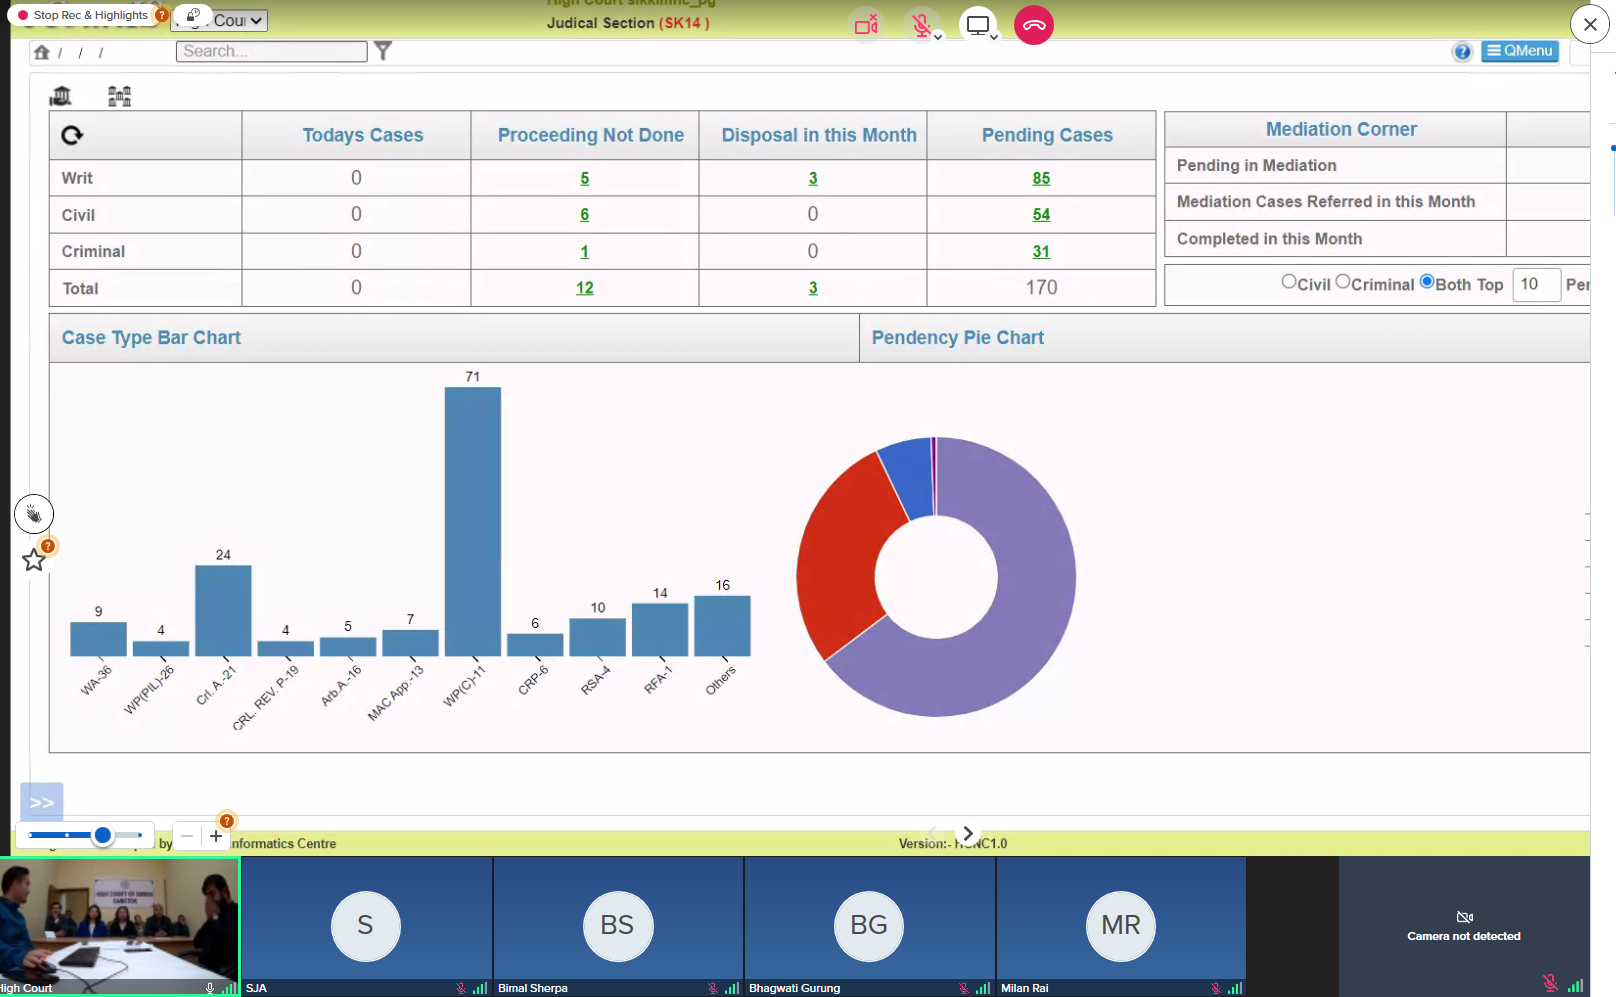The image size is (1616, 997).
Task: Stop Rec & Highlights recording
Action: tap(83, 15)
